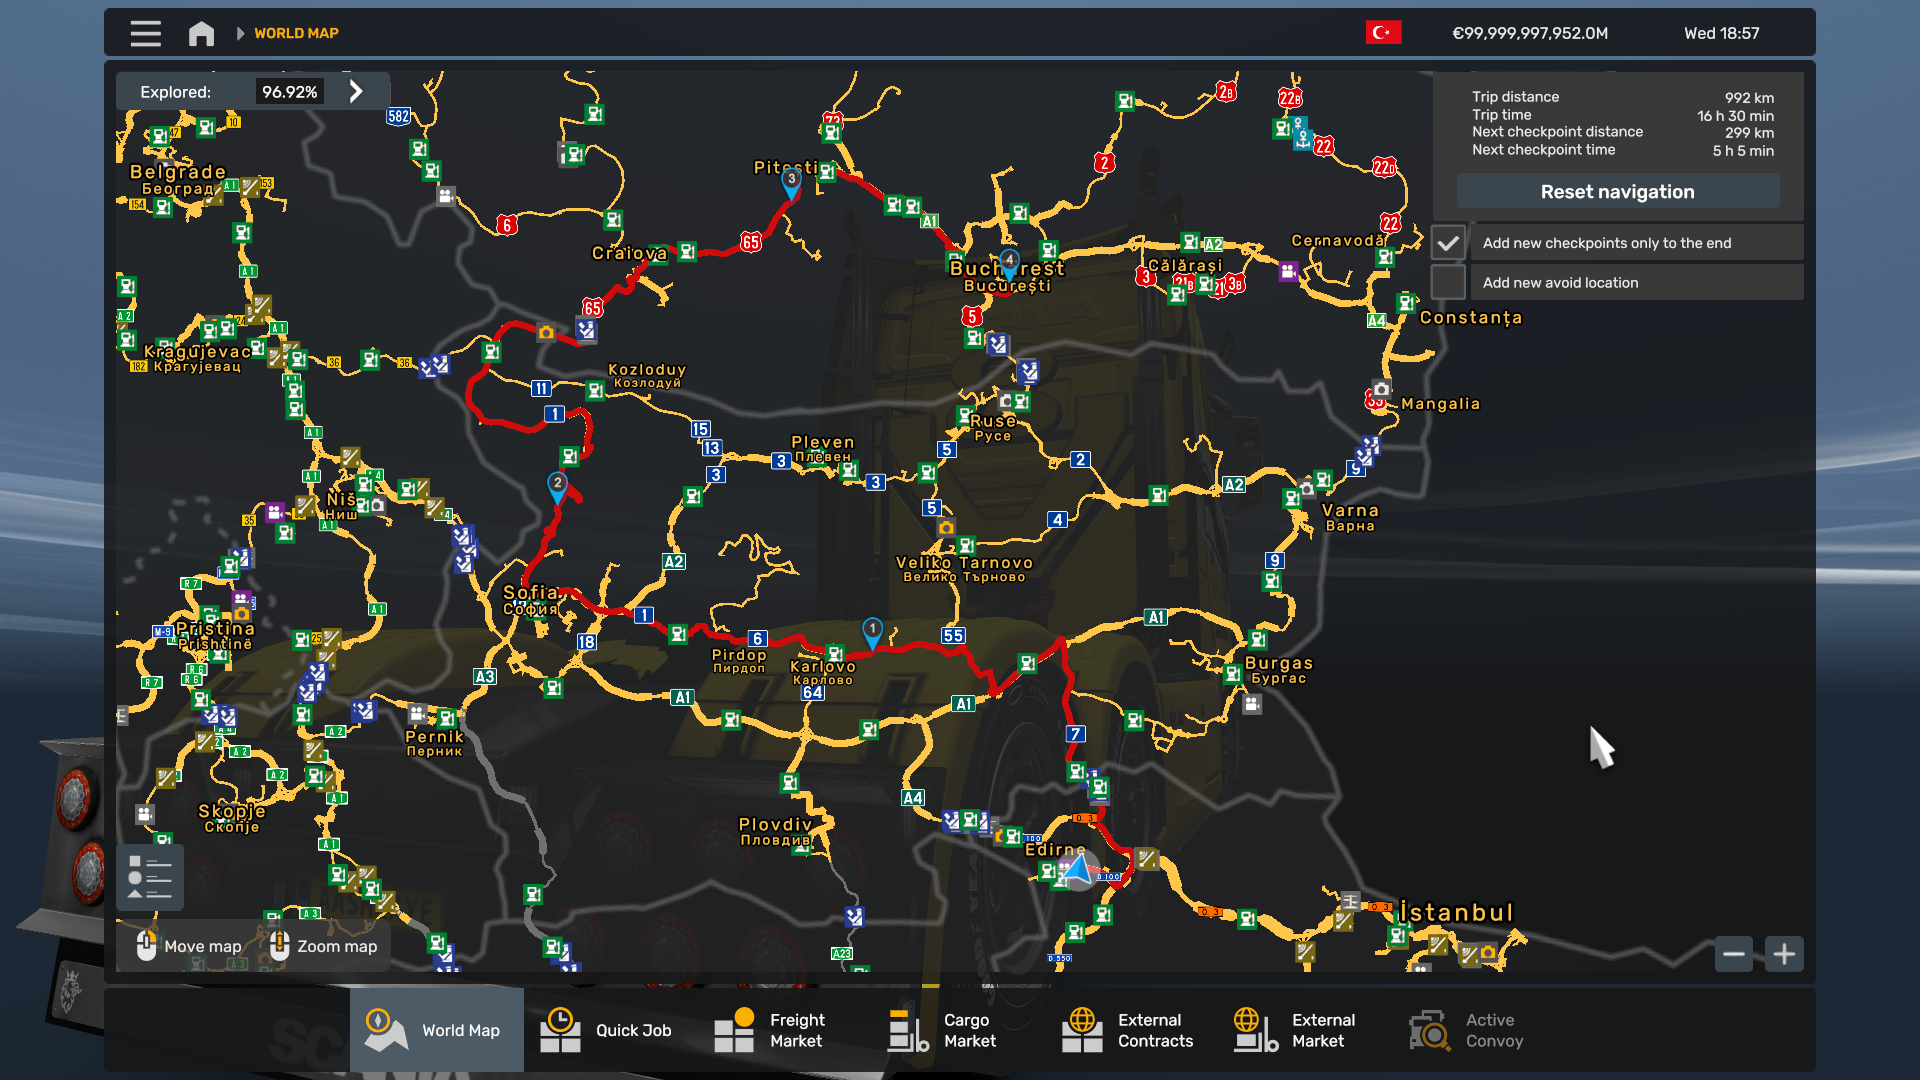Click the gas station icon at Veliko Tarnovo
This screenshot has width=1920, height=1080.
[x=966, y=546]
